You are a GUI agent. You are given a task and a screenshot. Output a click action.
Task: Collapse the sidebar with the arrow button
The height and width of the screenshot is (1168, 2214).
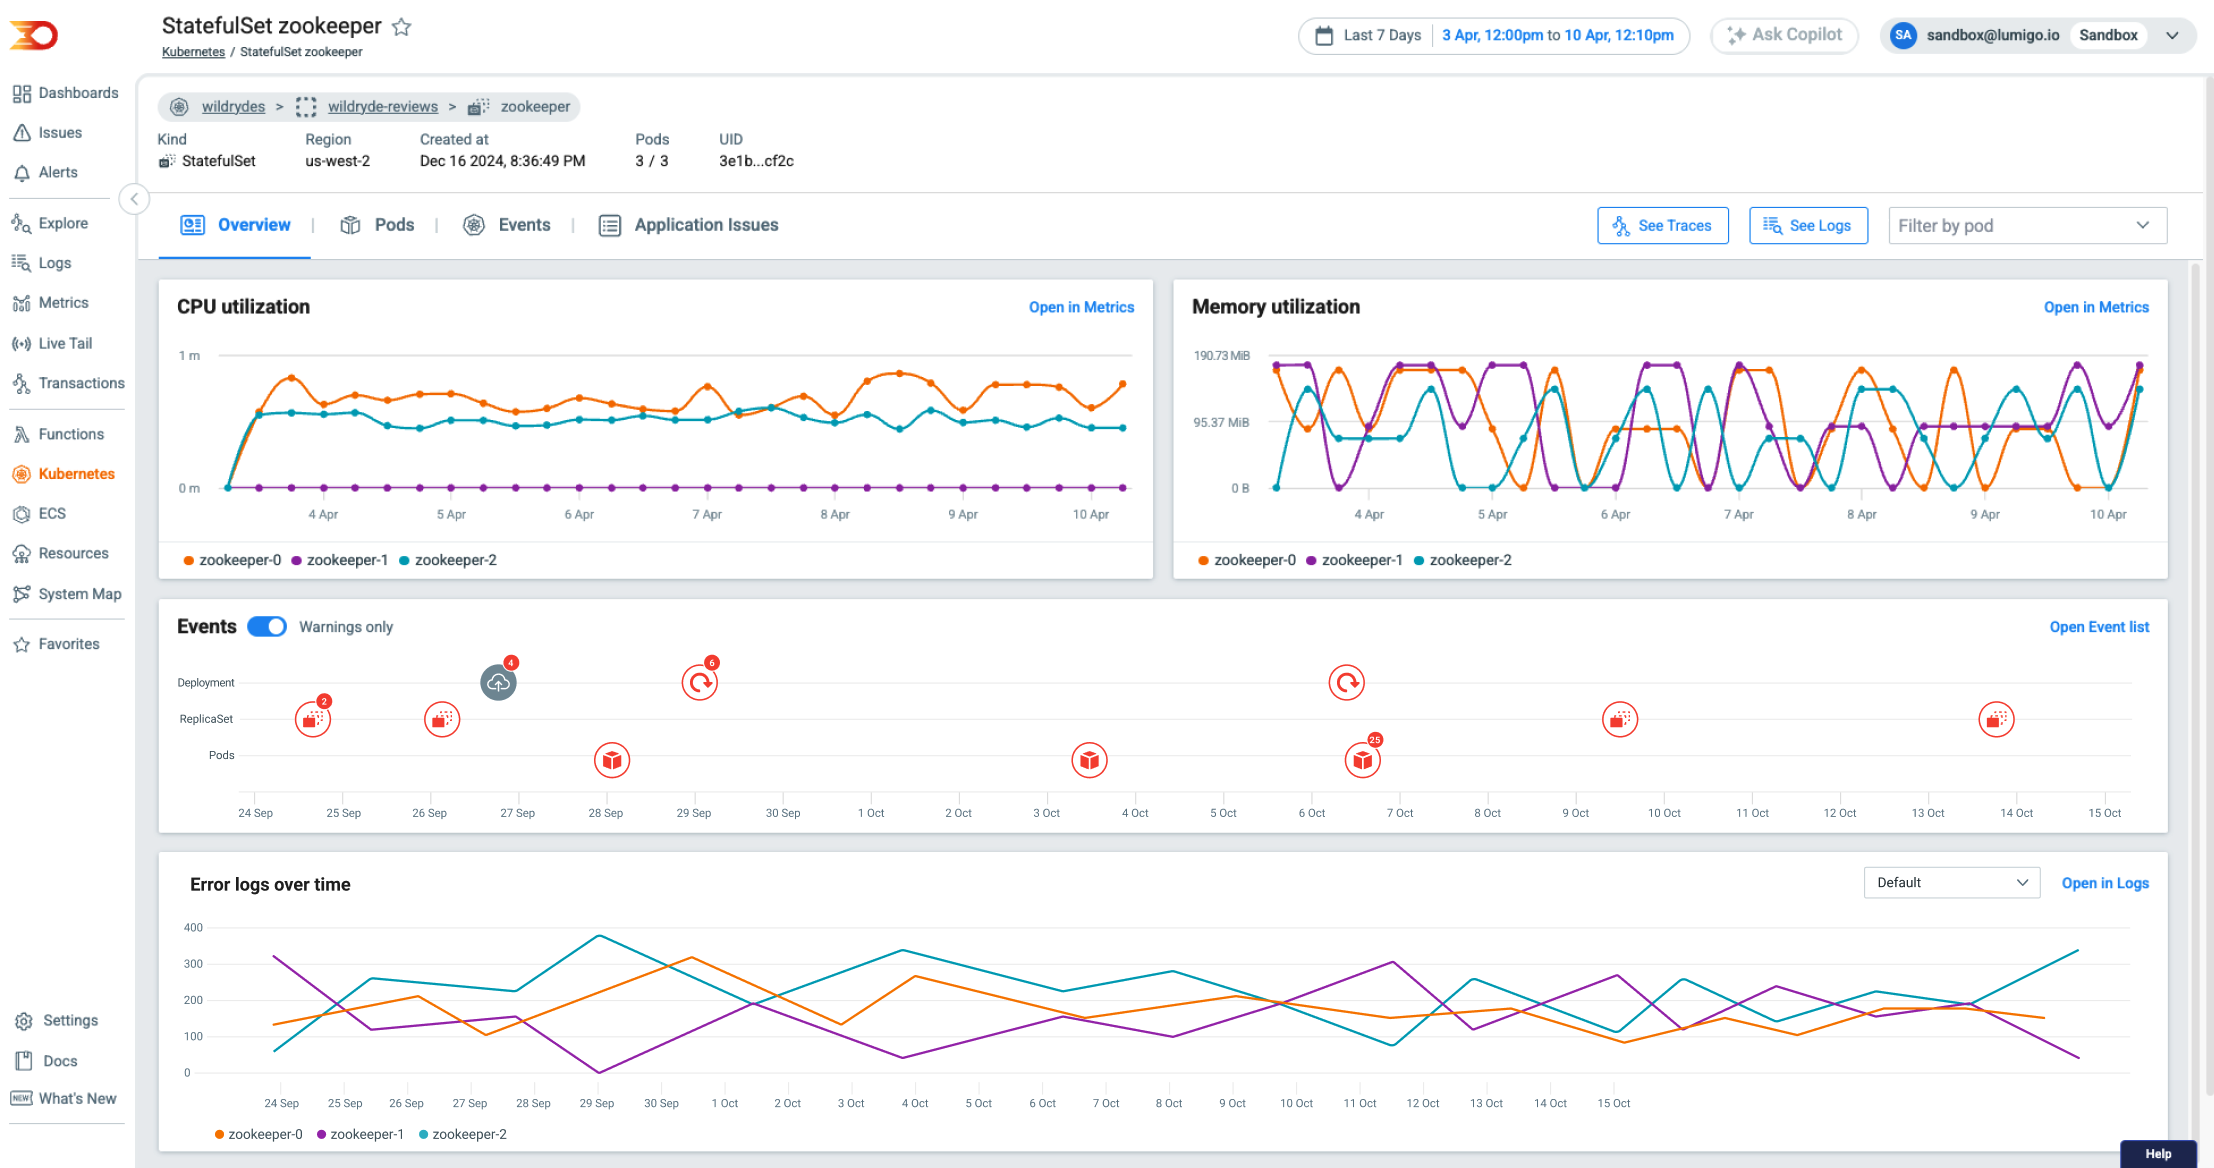(x=134, y=199)
